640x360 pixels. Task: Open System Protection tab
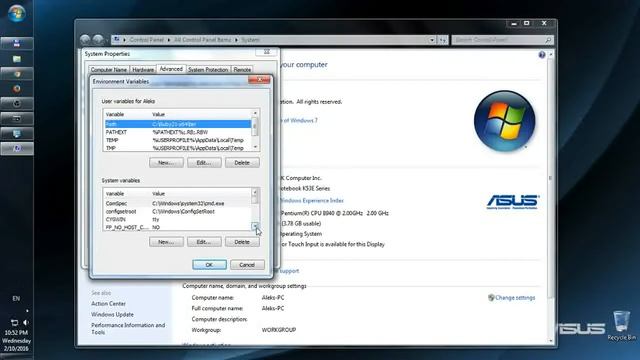[x=208, y=70]
